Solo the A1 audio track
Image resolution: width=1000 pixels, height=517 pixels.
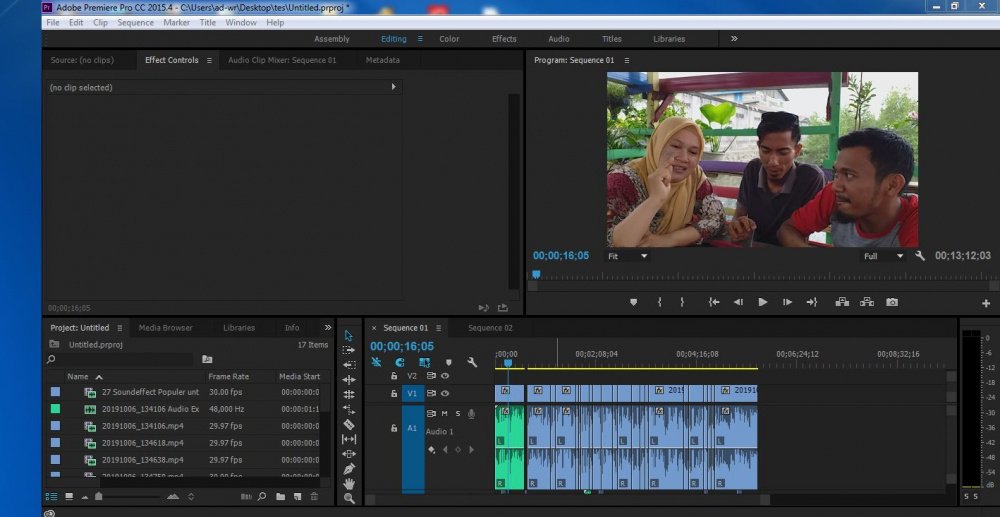[x=457, y=413]
